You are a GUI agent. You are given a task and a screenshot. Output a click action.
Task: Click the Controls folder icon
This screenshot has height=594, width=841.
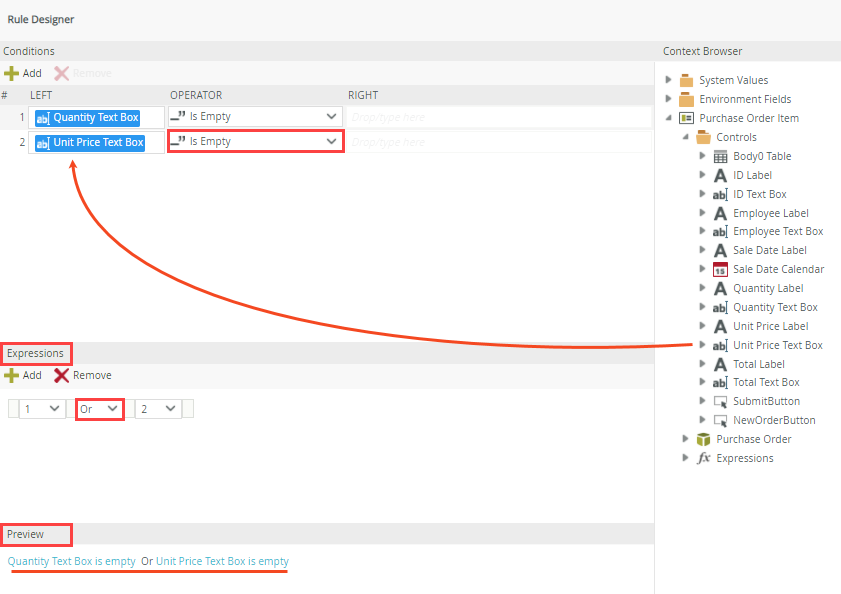tap(703, 137)
